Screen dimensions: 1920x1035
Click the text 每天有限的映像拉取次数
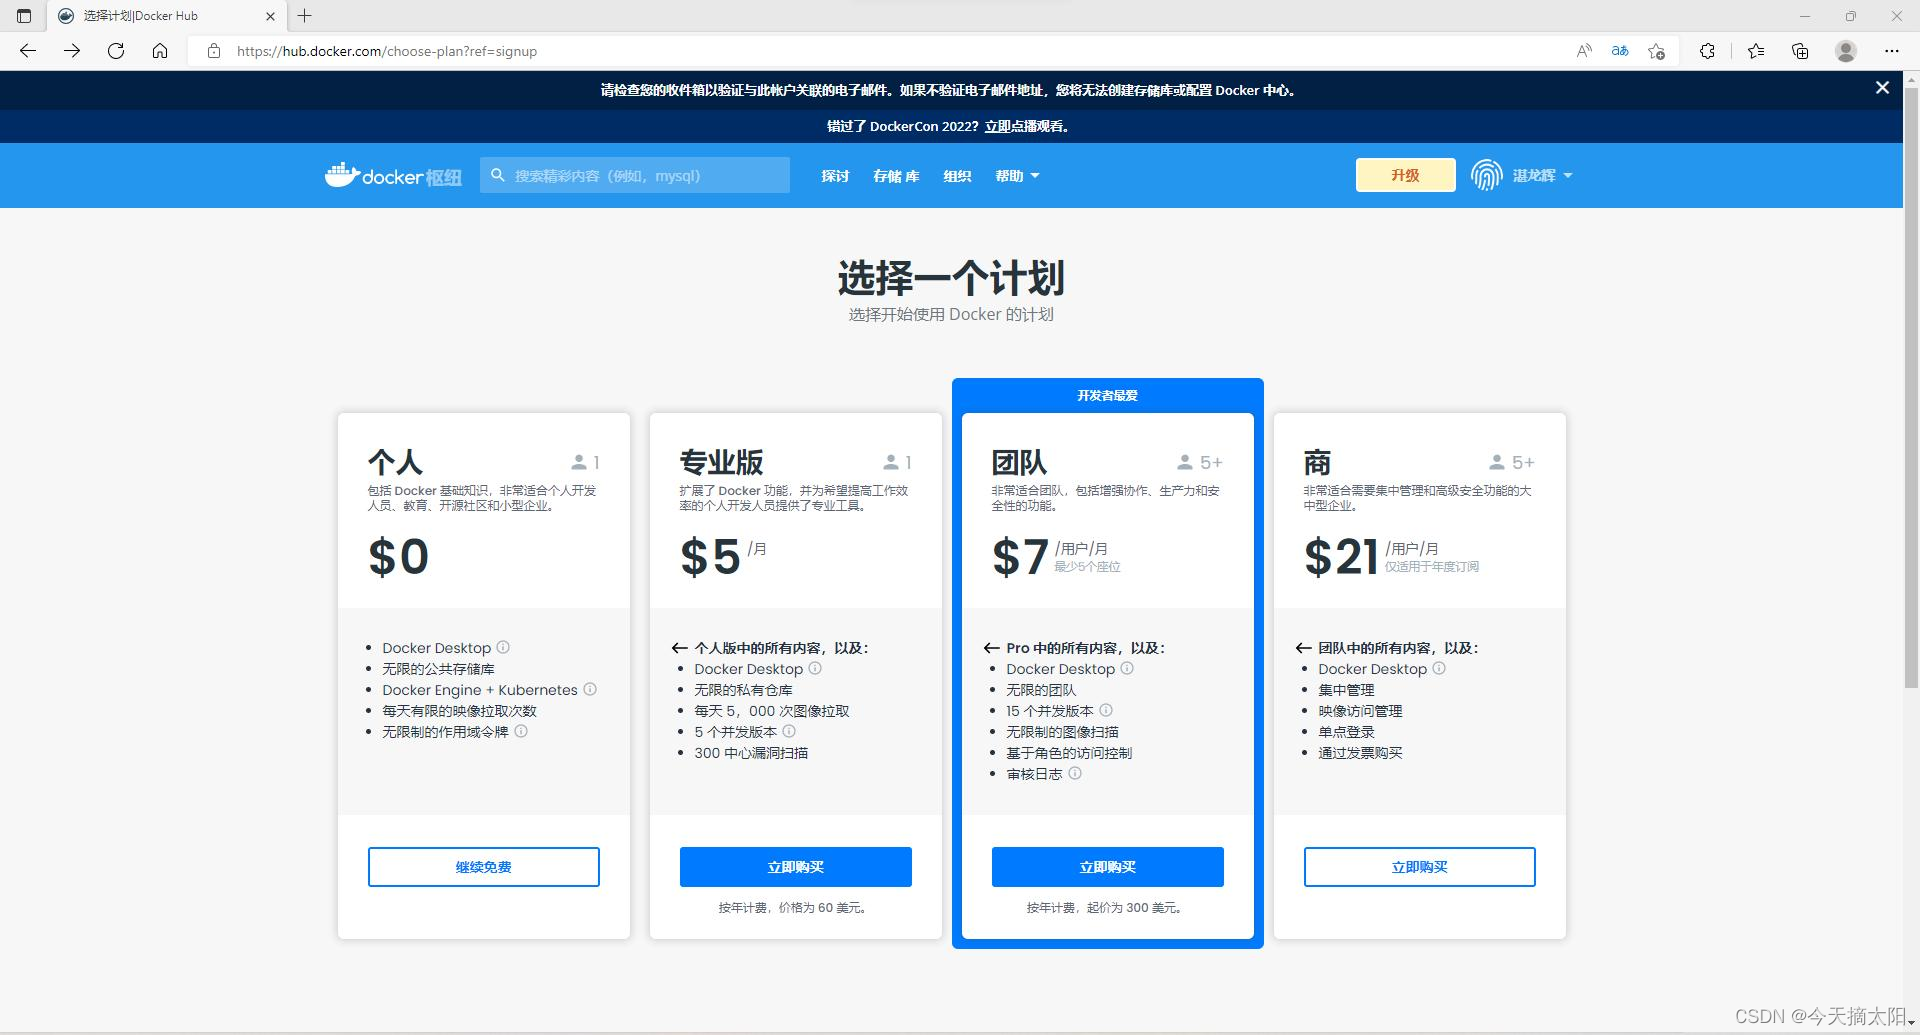pyautogui.click(x=459, y=711)
